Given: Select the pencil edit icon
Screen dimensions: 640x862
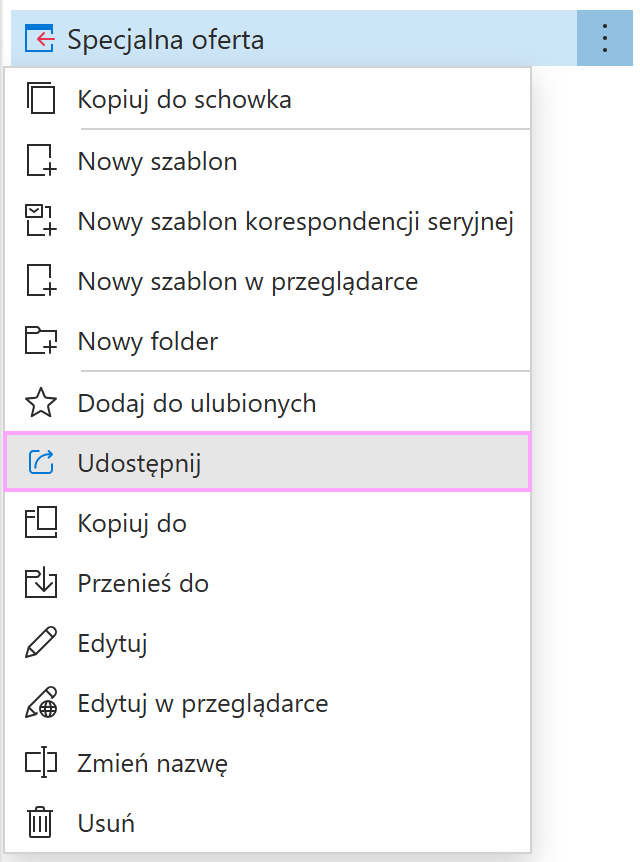Looking at the screenshot, I should pyautogui.click(x=40, y=642).
